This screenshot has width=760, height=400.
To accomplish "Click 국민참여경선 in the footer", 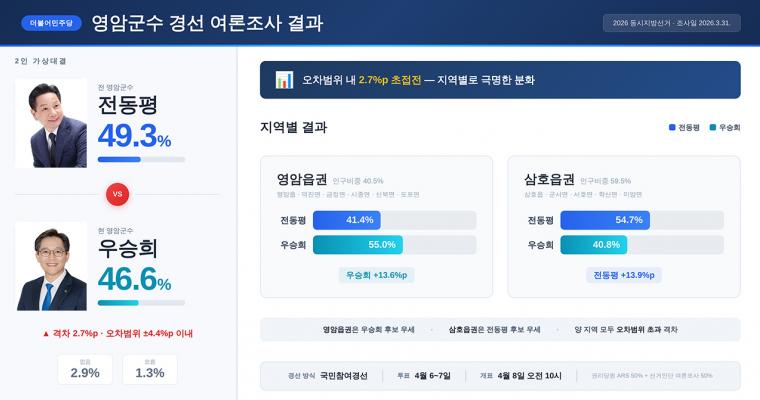I will [x=344, y=376].
